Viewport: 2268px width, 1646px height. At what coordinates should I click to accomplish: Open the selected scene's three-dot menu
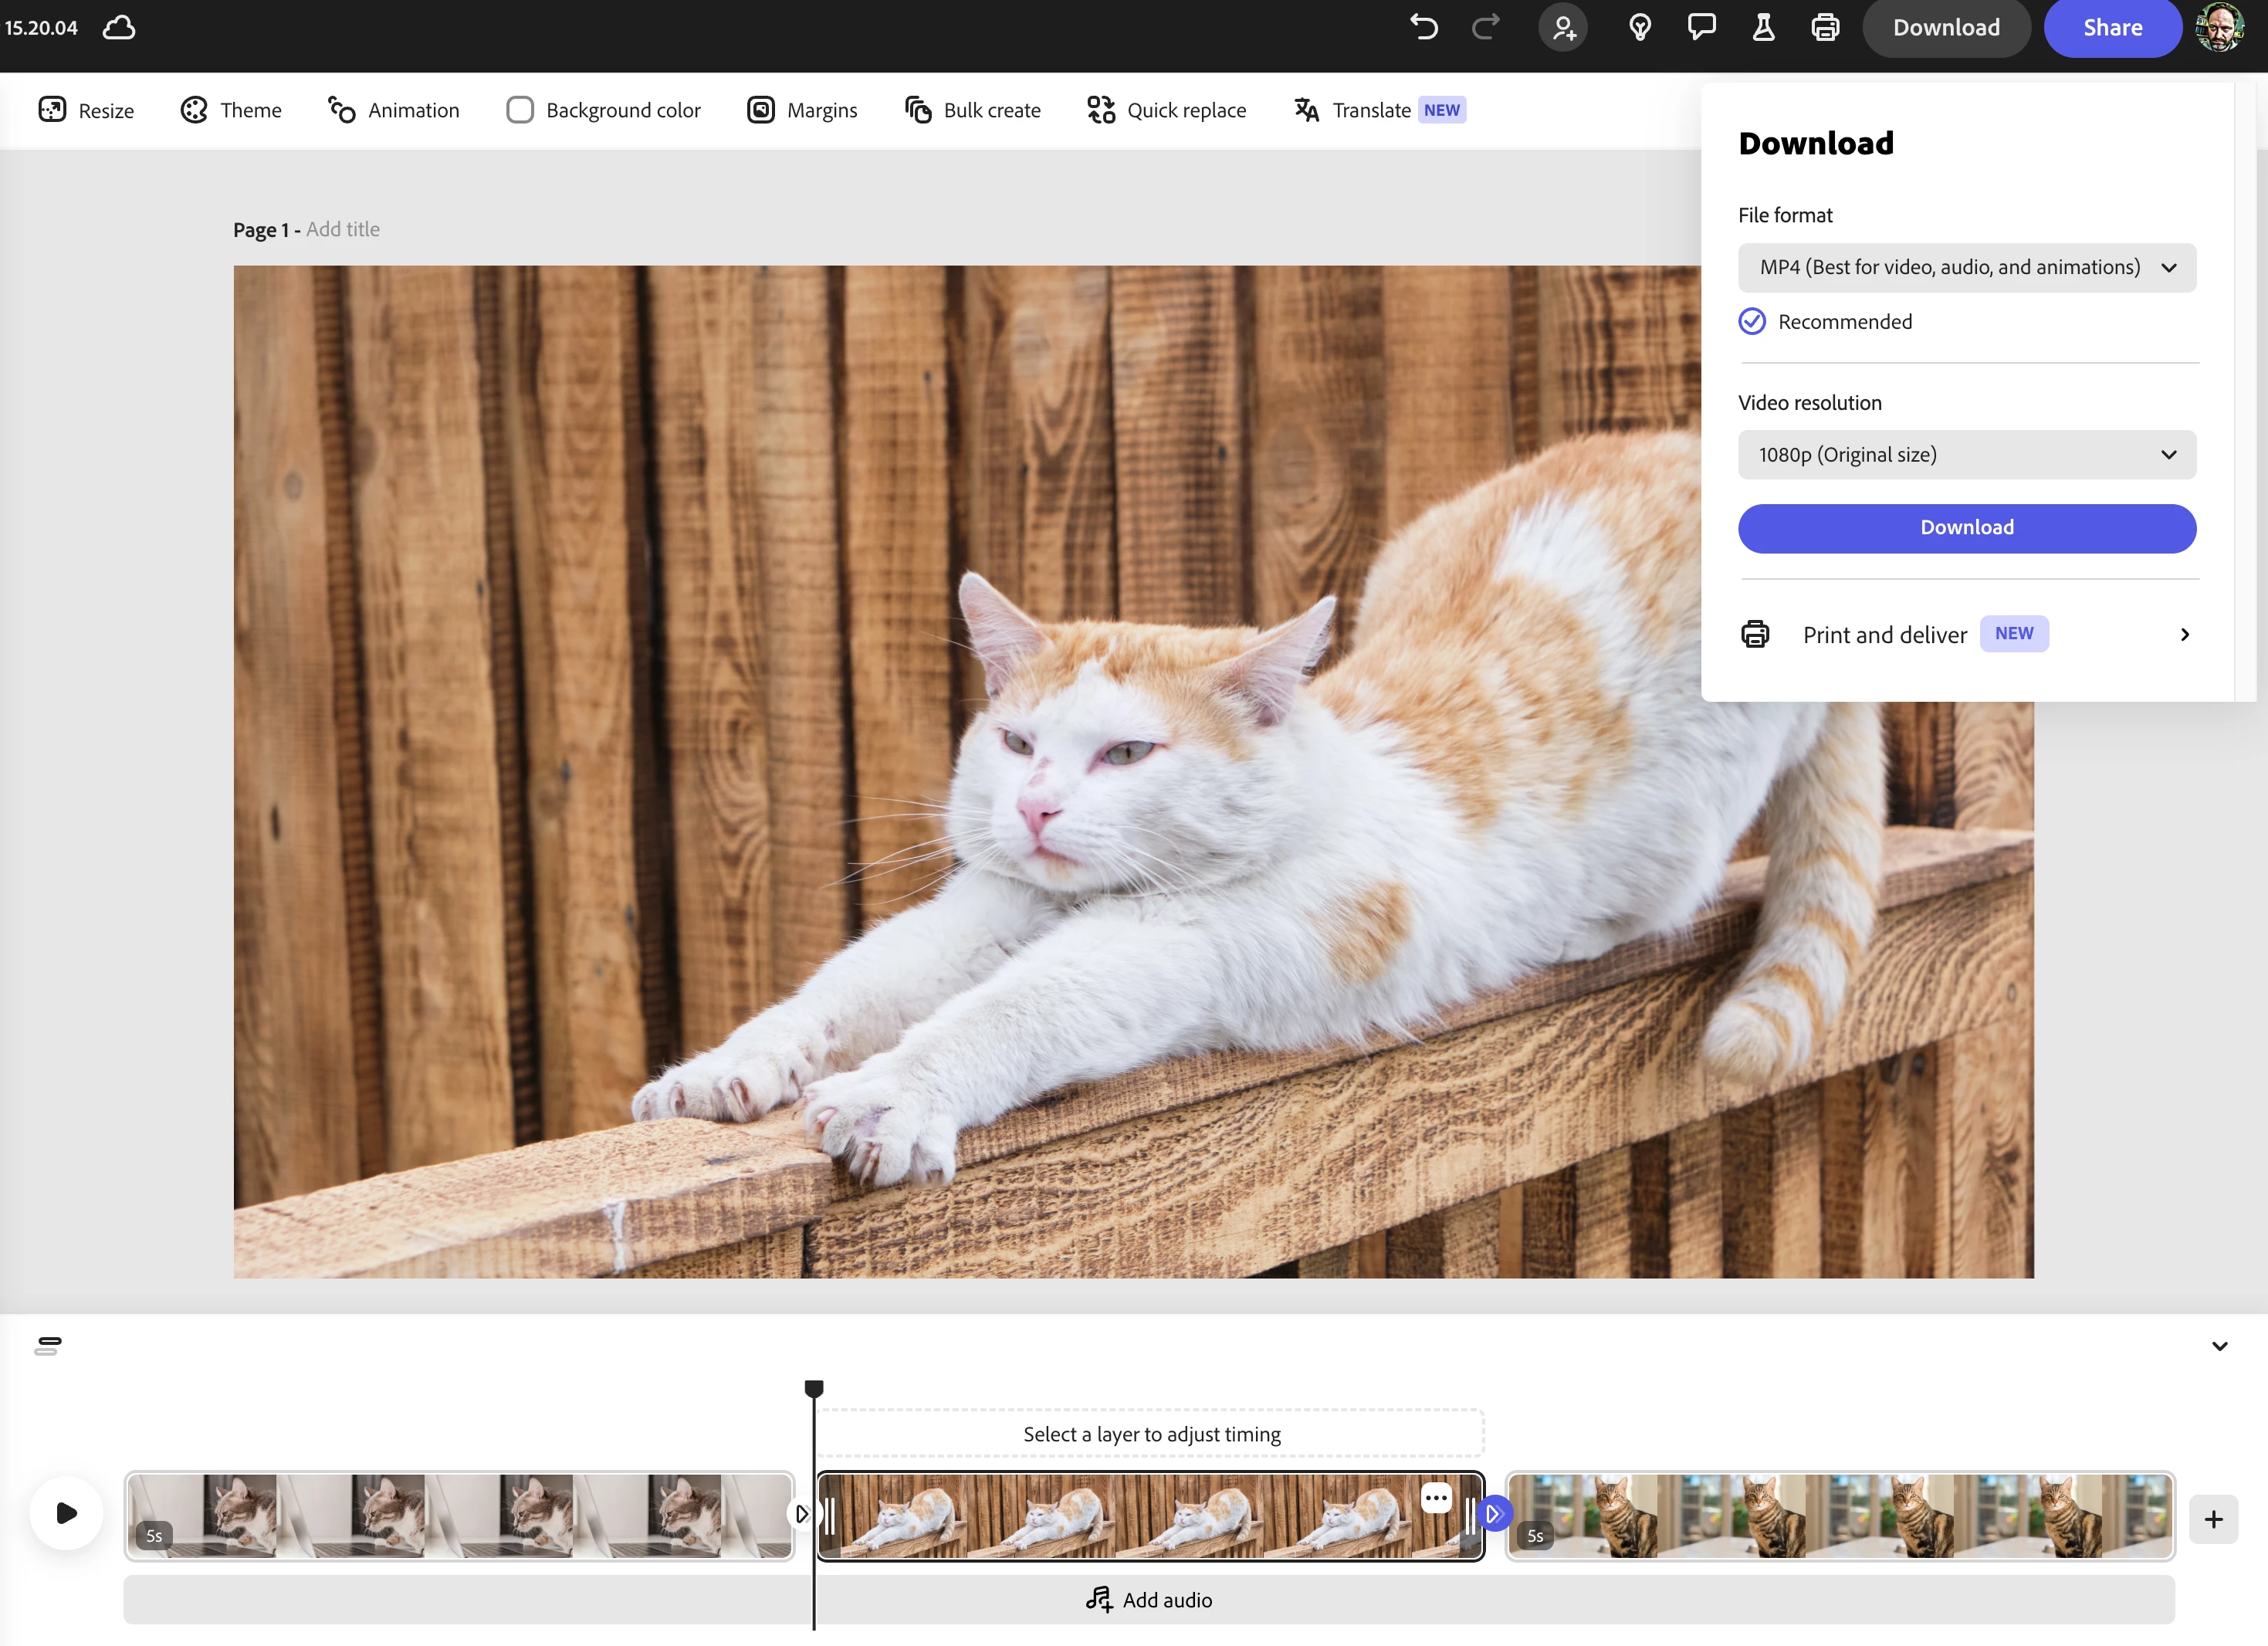1436,1497
